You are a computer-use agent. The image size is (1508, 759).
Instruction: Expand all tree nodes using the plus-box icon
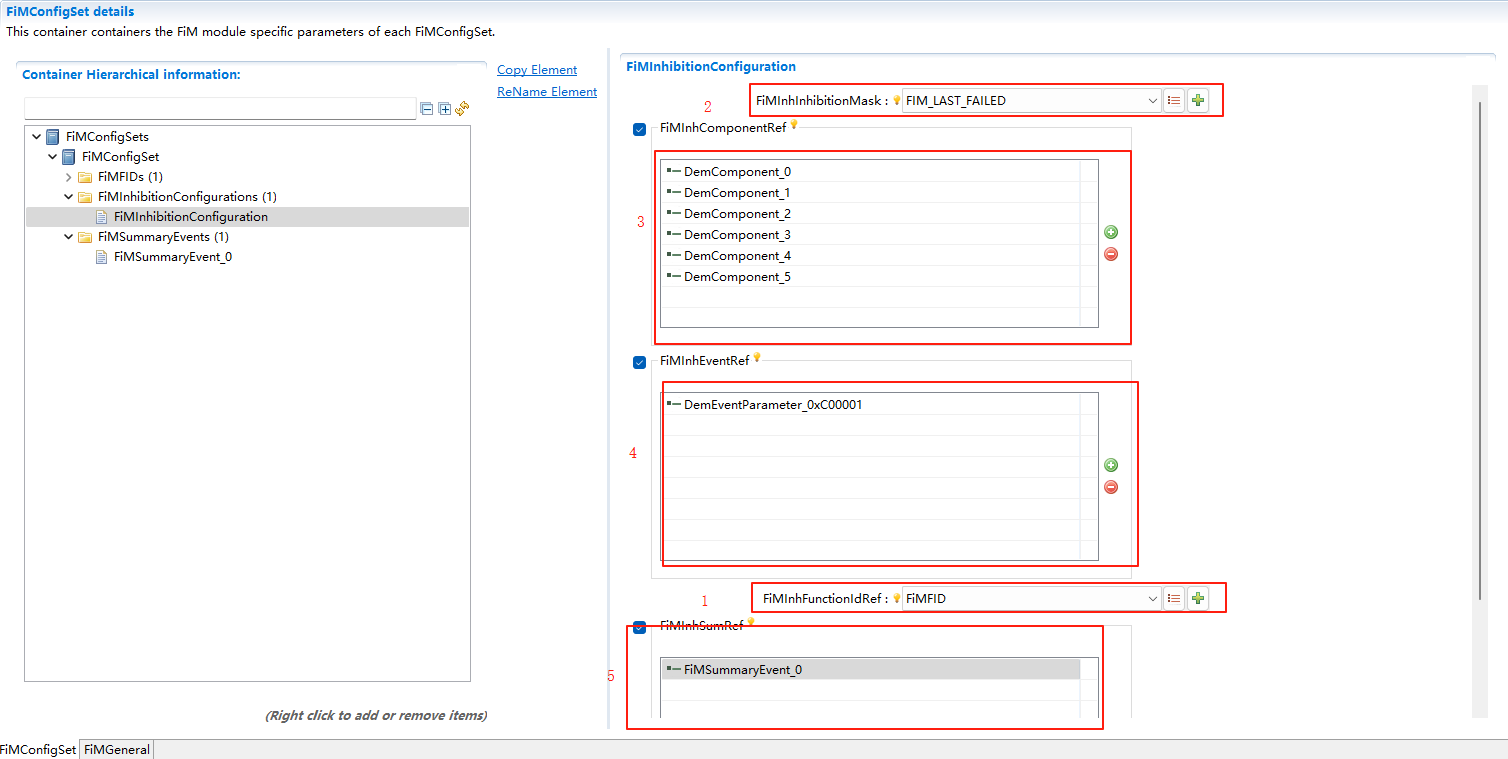point(443,108)
